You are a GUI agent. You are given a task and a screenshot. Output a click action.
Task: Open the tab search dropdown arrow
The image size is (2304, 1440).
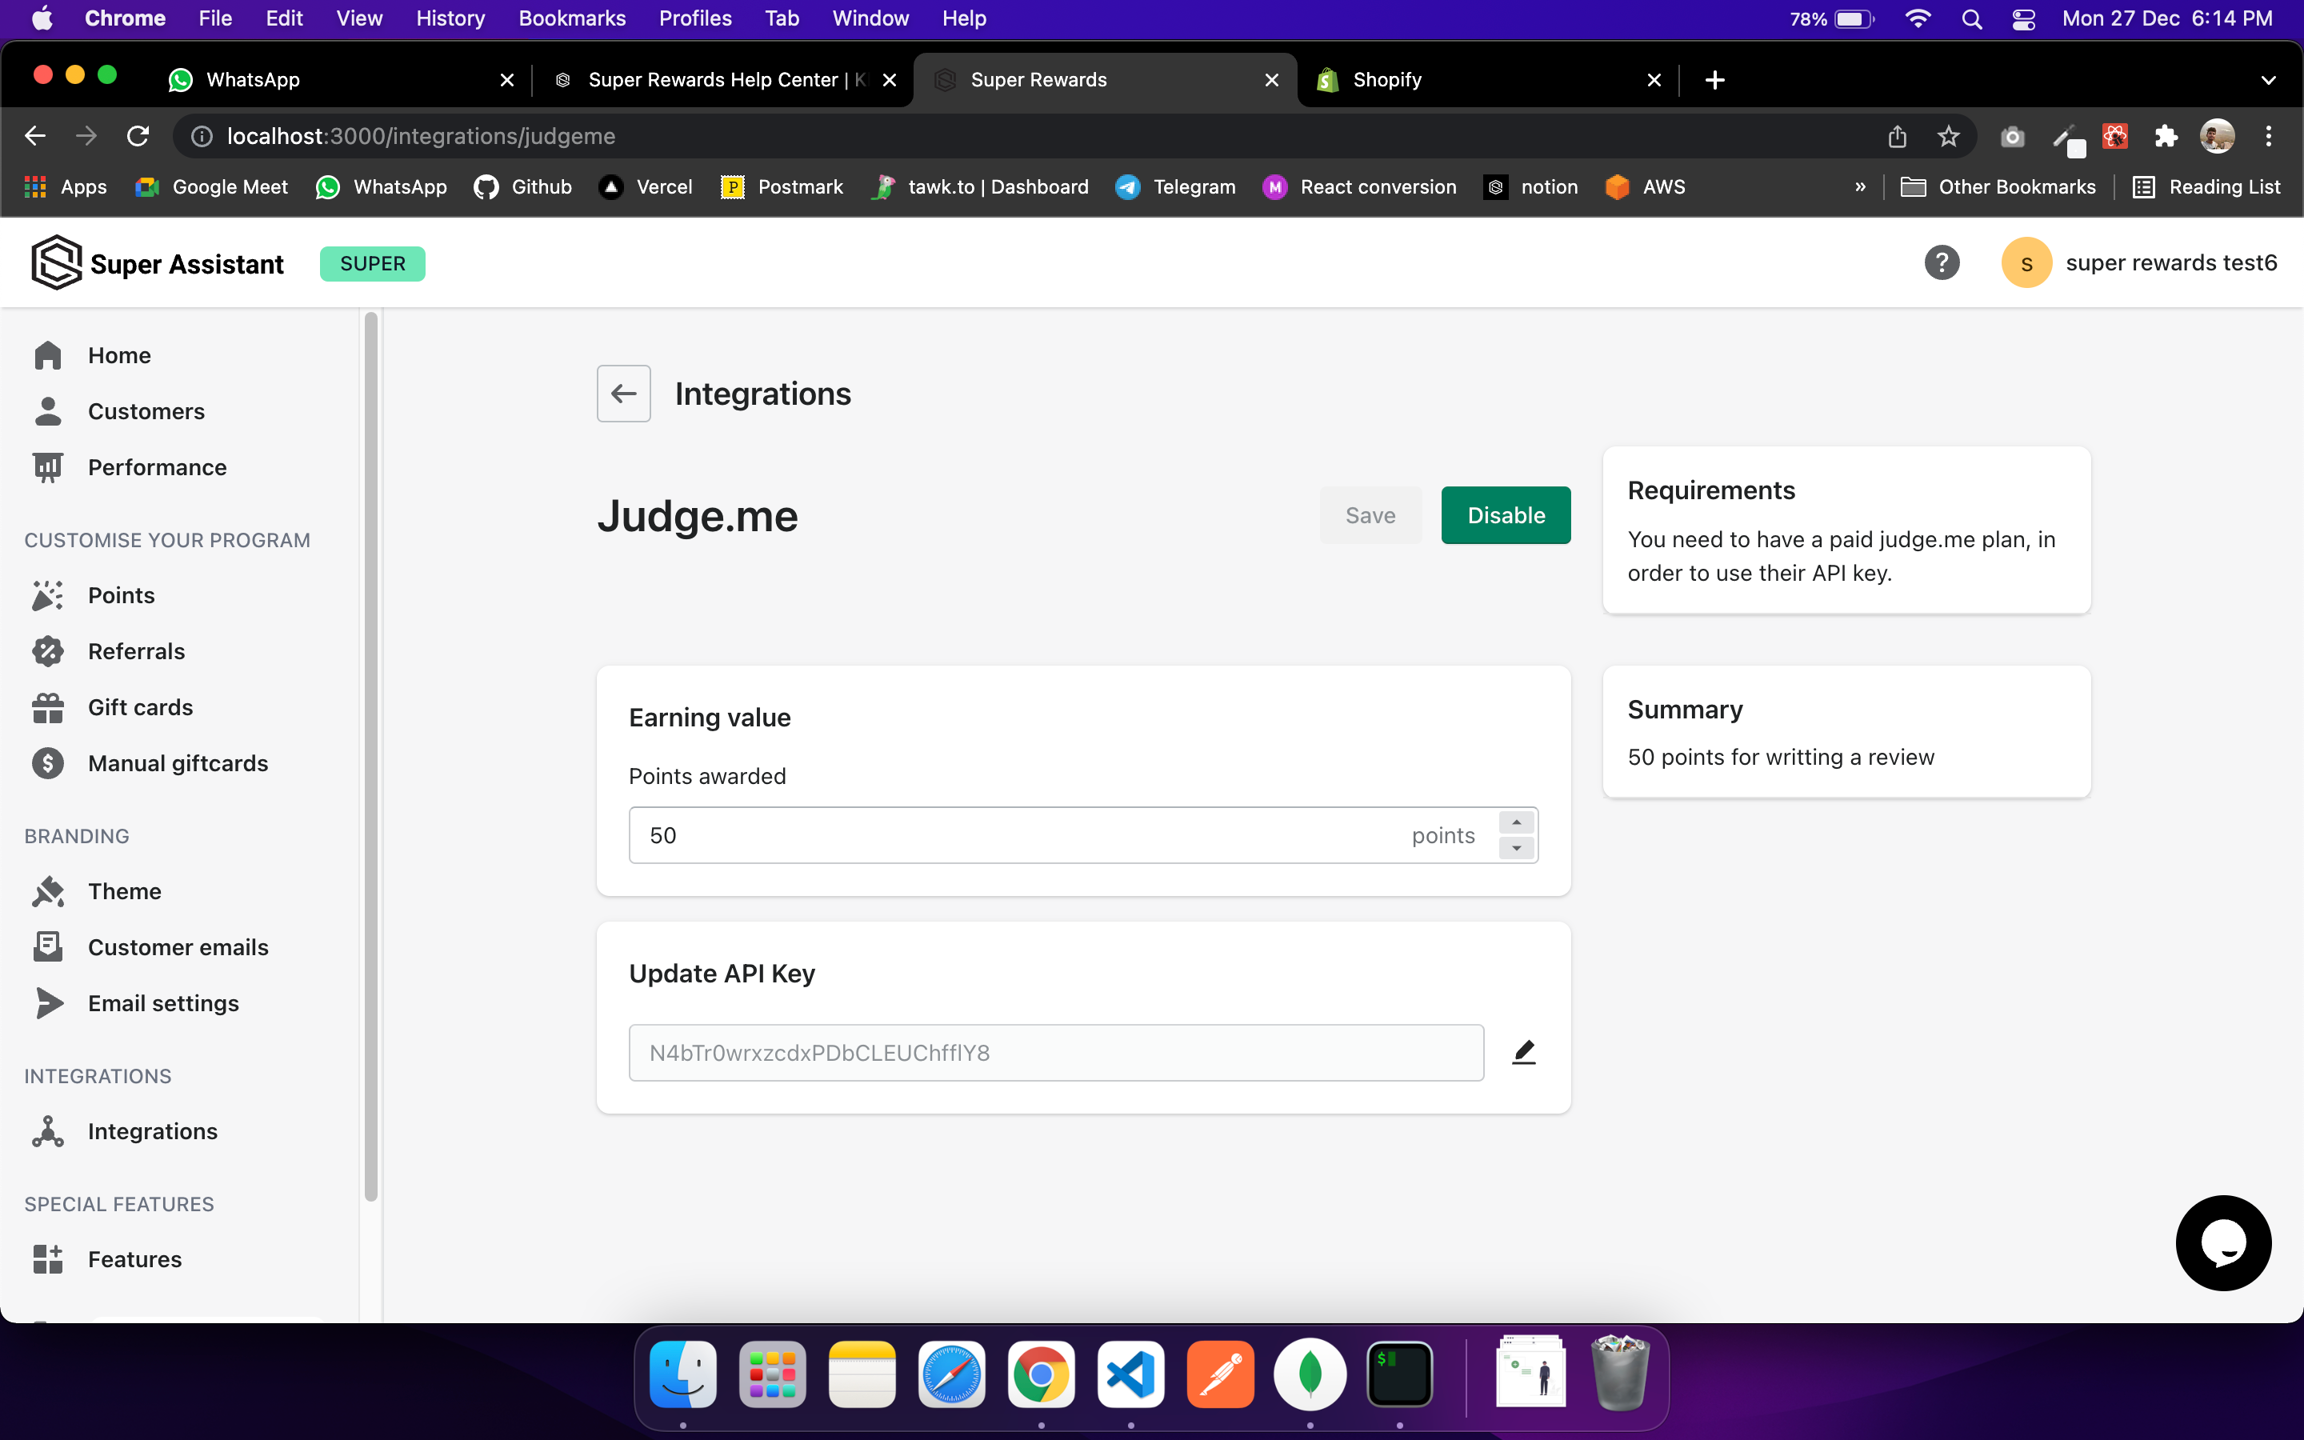point(2268,80)
